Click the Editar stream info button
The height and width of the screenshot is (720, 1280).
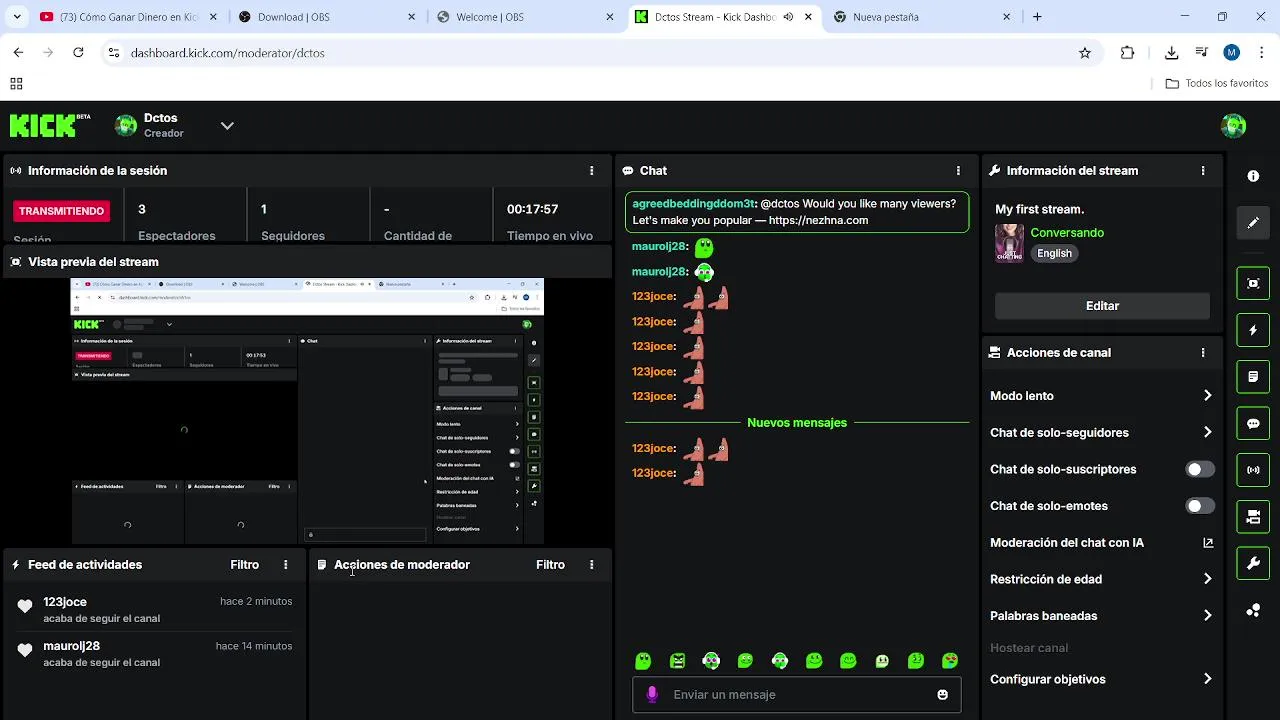(x=1102, y=306)
